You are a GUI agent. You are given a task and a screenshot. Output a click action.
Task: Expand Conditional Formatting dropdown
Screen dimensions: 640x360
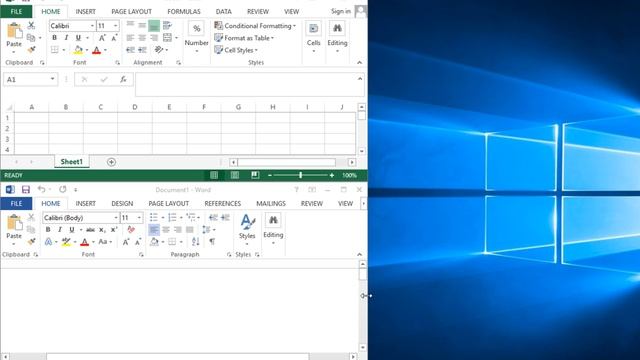[x=295, y=26]
